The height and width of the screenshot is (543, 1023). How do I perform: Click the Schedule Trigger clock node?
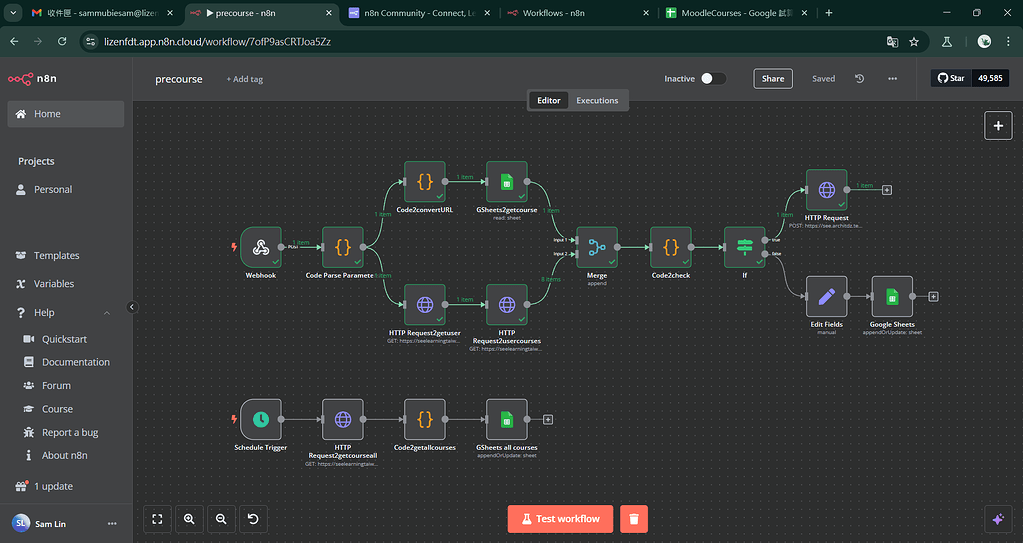click(x=261, y=419)
